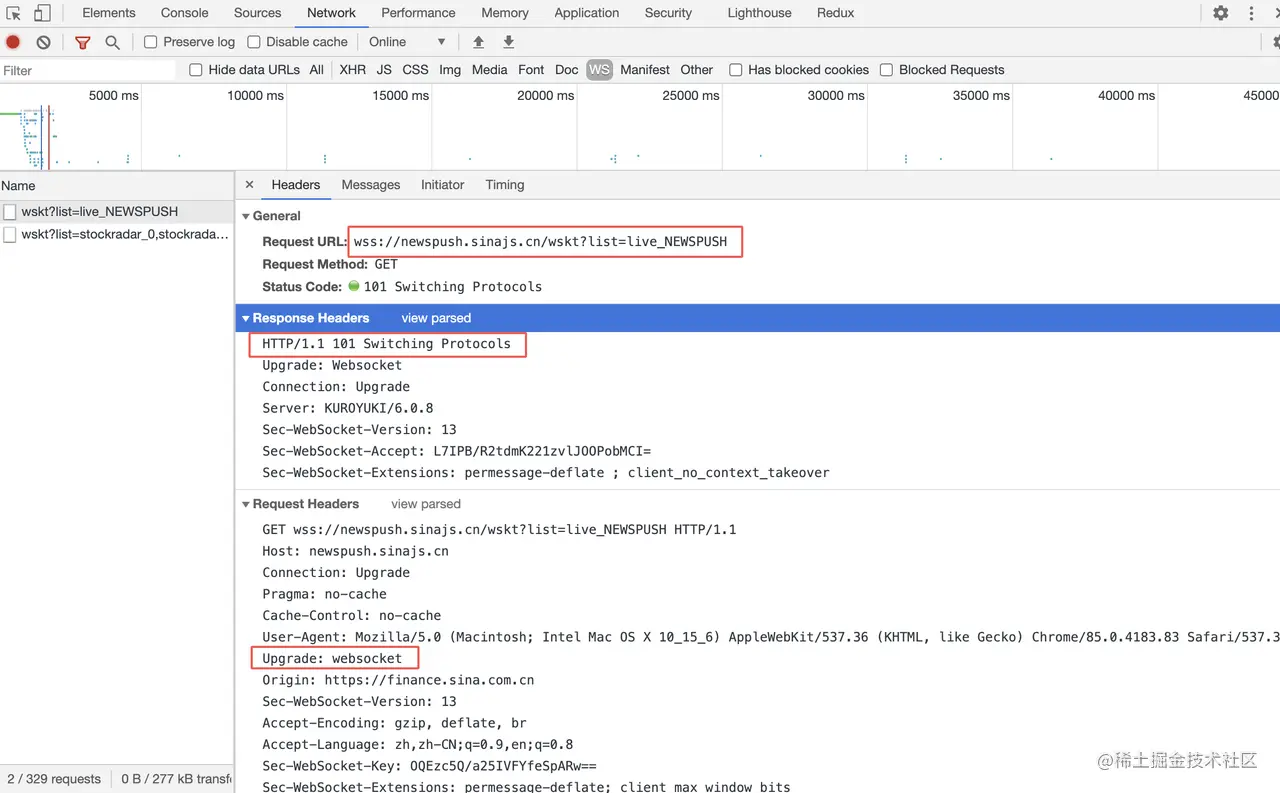Check Hide data URLs checkbox
Screen dimensions: 1280x793
(x=196, y=70)
